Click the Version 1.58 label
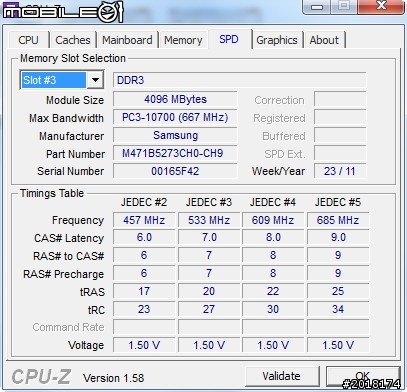Viewport: 407px width, 392px height. pos(114,378)
